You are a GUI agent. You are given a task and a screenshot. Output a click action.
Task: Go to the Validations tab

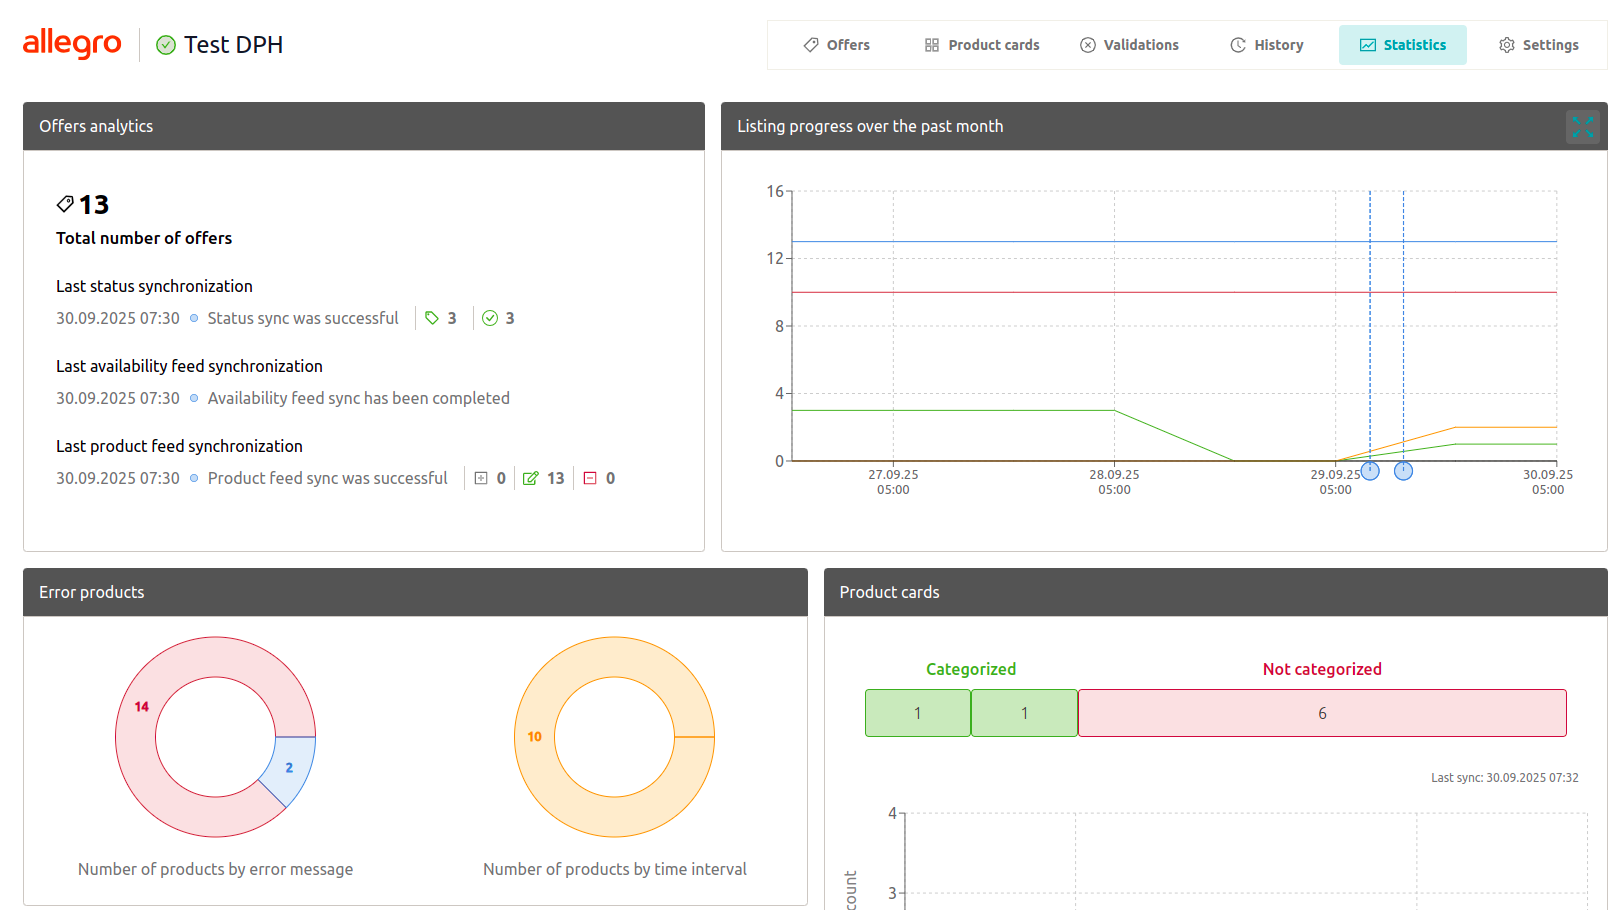point(1129,45)
